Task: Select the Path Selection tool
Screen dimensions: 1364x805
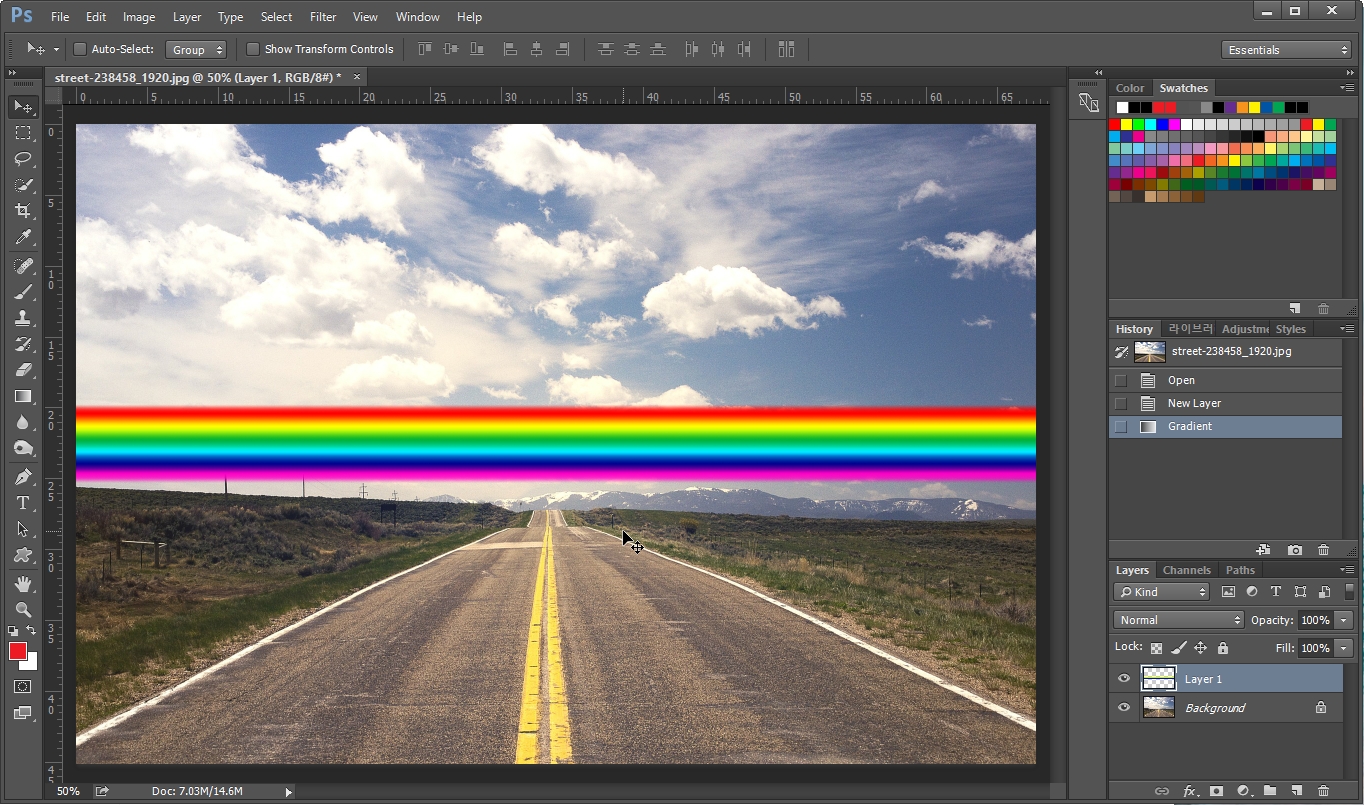Action: point(23,529)
